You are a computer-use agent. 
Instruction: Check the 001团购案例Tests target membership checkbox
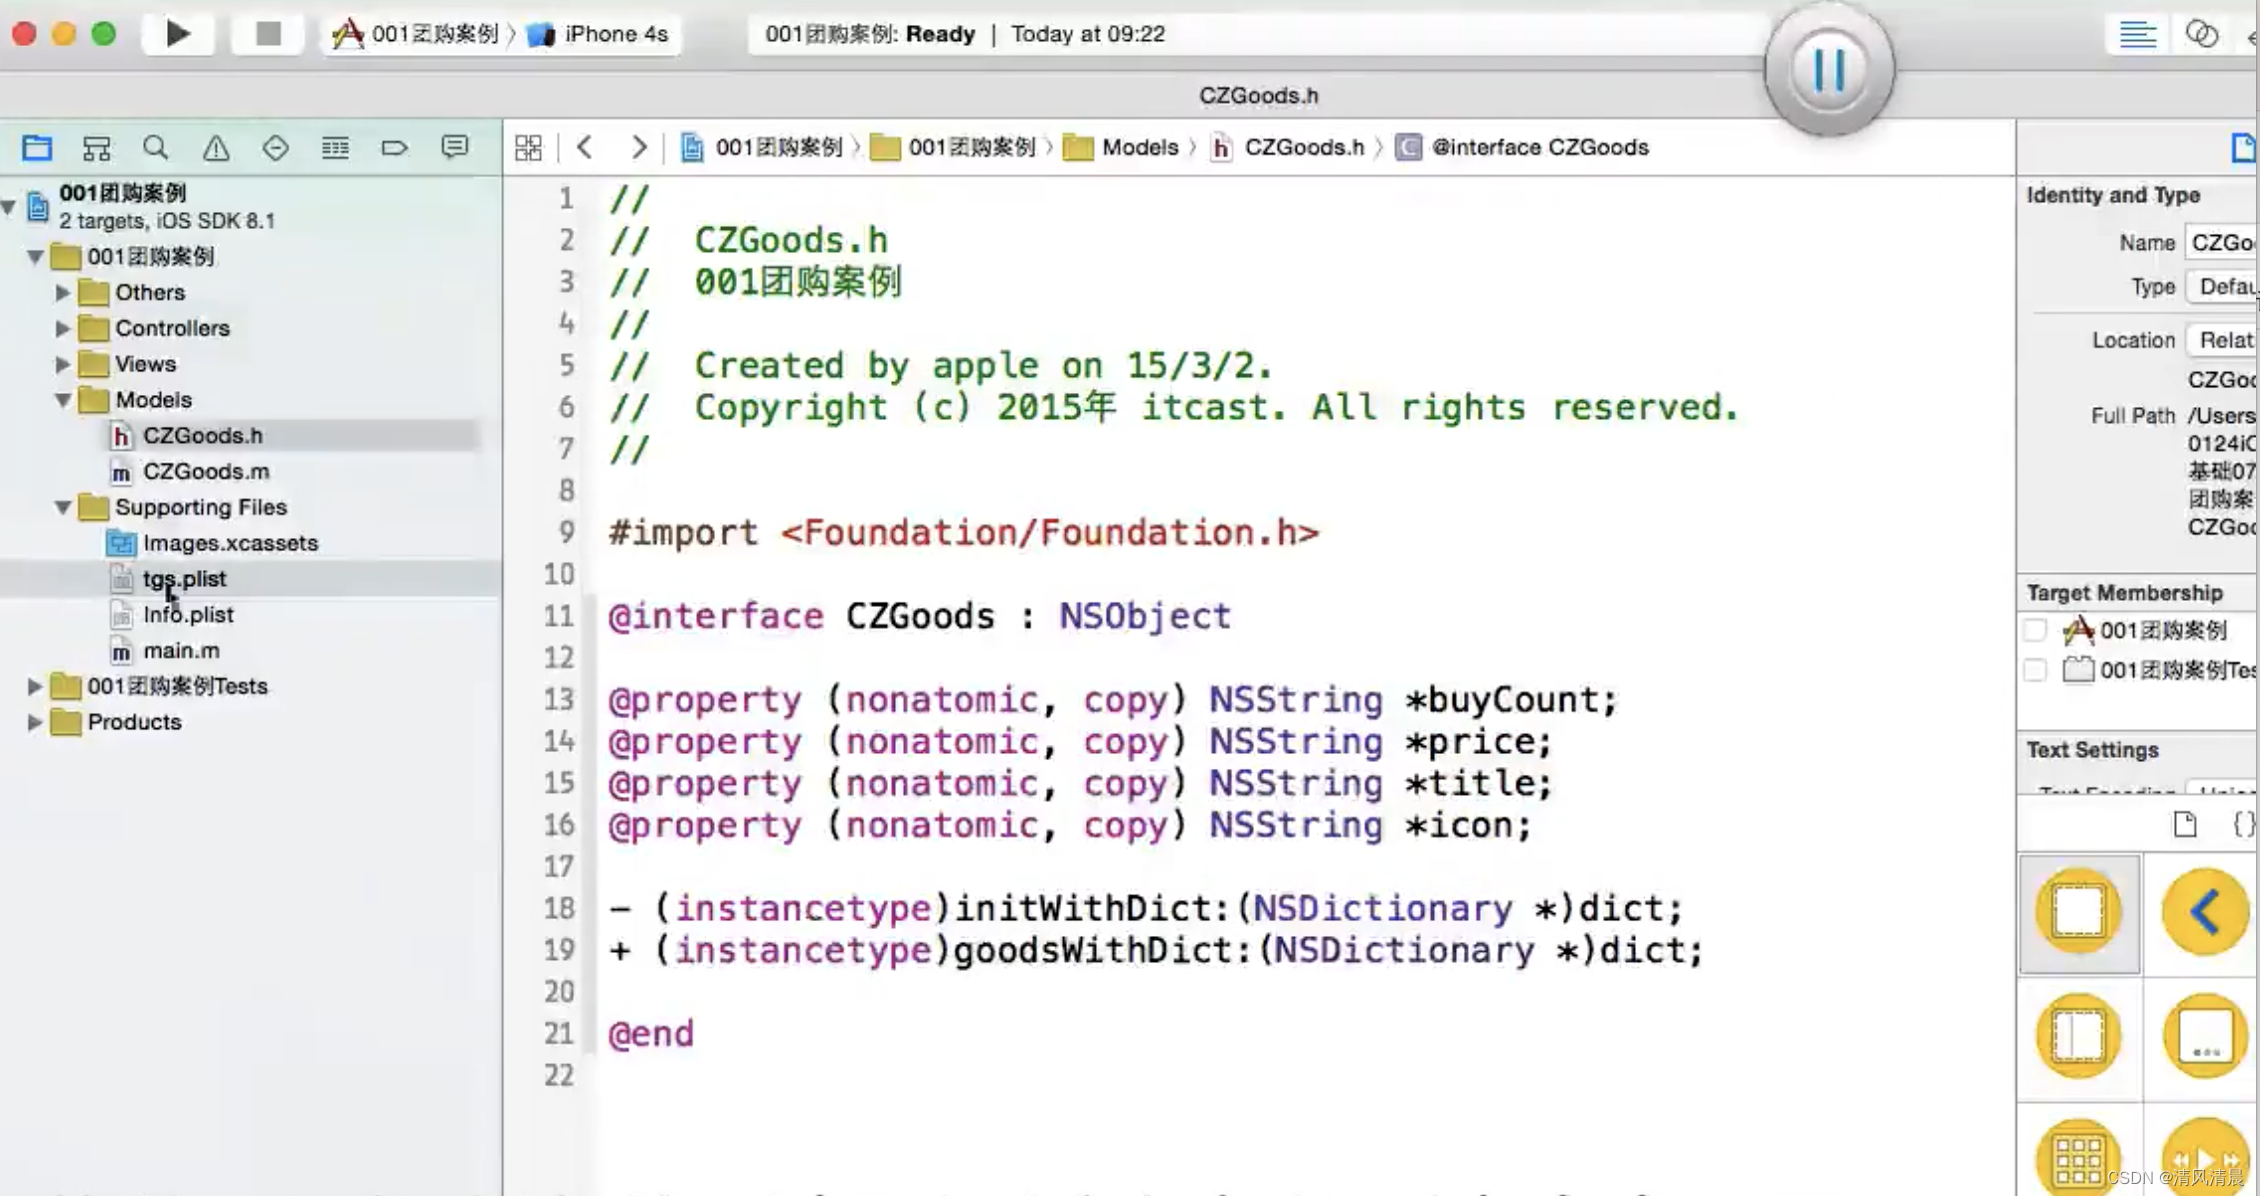click(2035, 670)
